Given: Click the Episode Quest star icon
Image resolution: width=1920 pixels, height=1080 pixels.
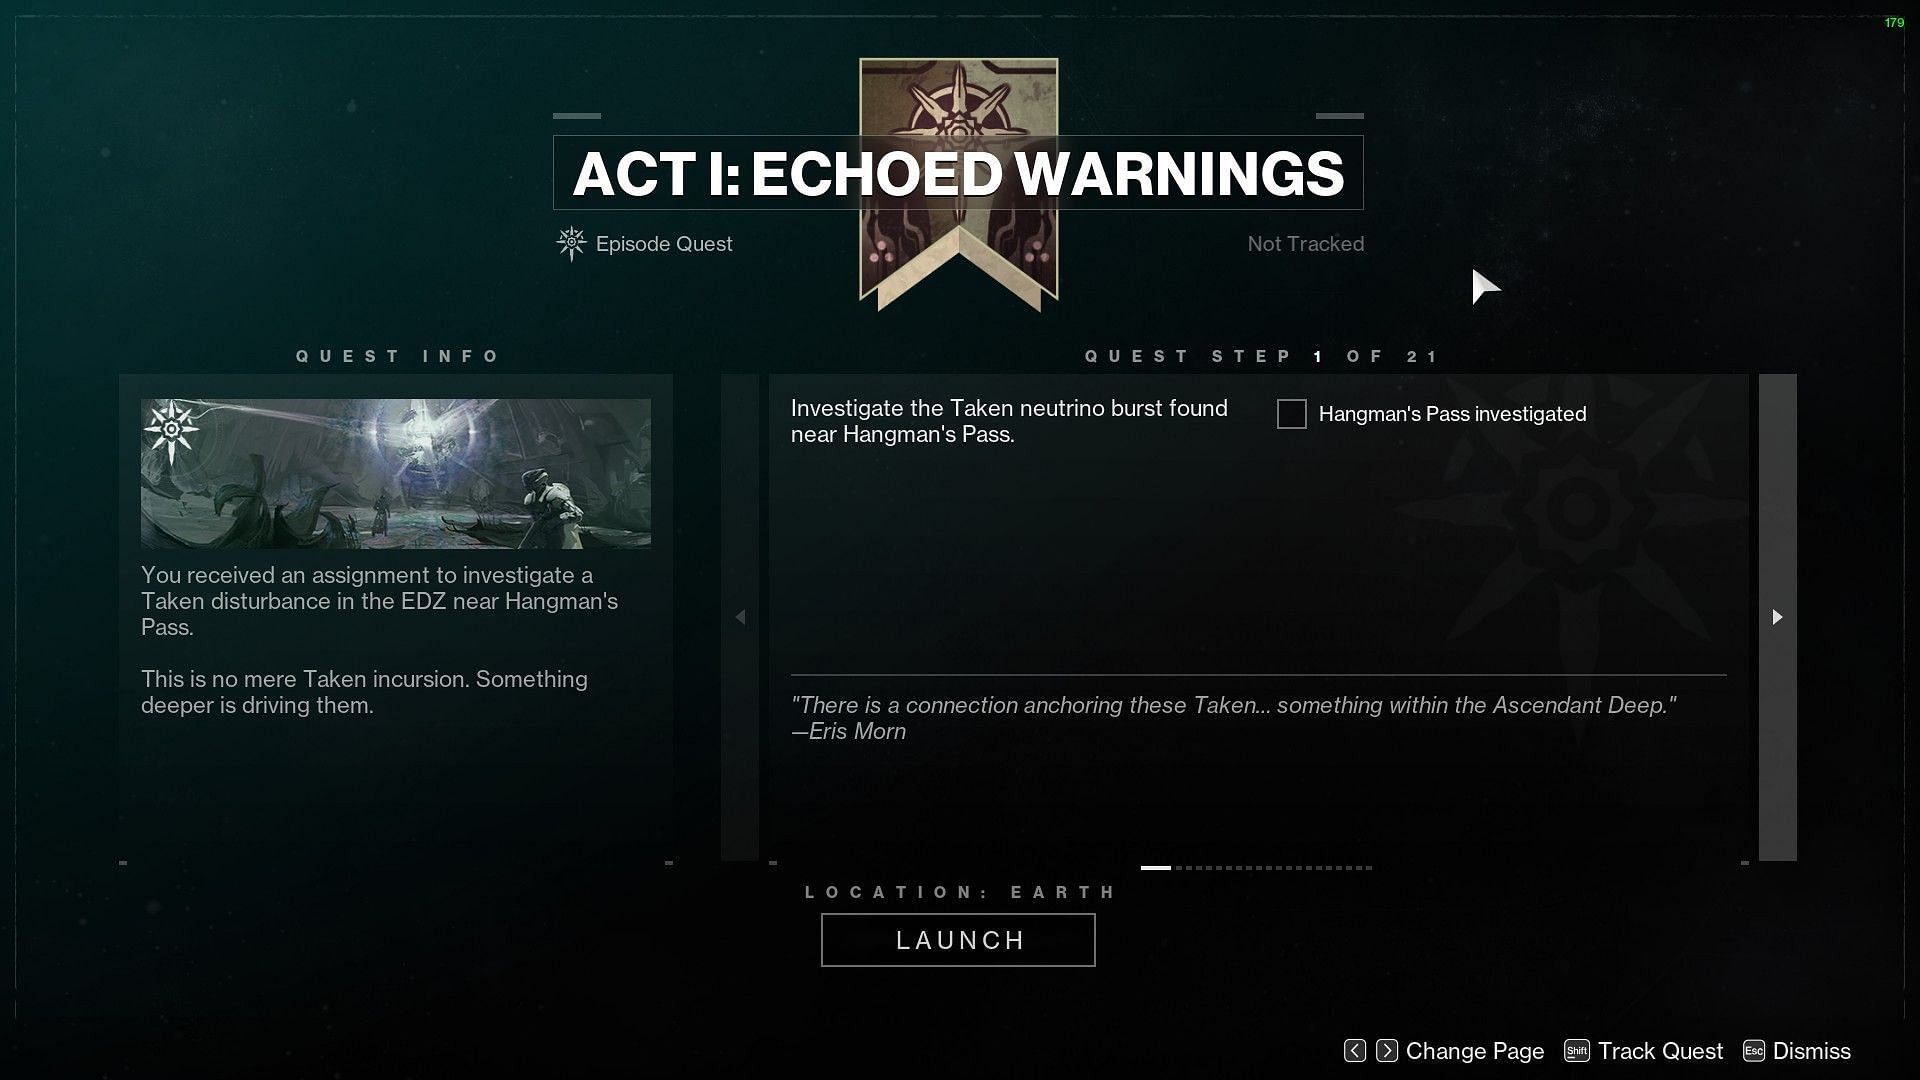Looking at the screenshot, I should click(x=570, y=243).
